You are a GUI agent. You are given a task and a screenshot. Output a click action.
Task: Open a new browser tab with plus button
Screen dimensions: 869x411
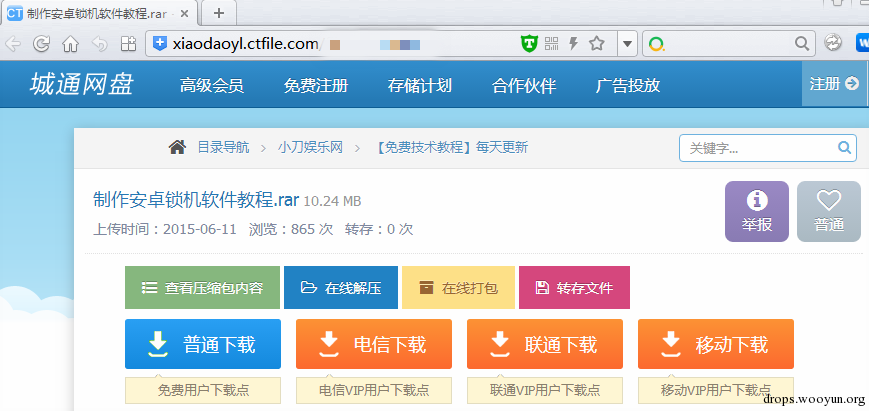219,13
